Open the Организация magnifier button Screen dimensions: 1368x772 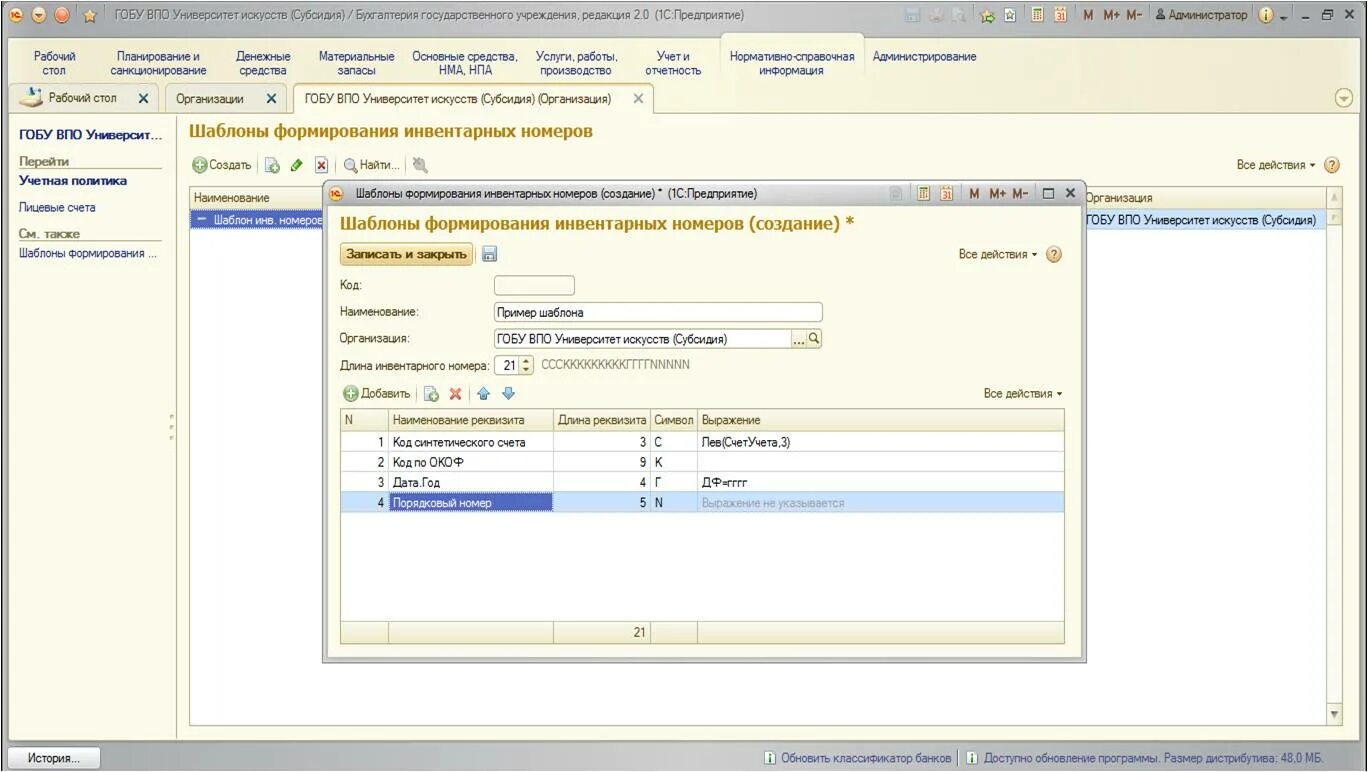[x=814, y=339]
